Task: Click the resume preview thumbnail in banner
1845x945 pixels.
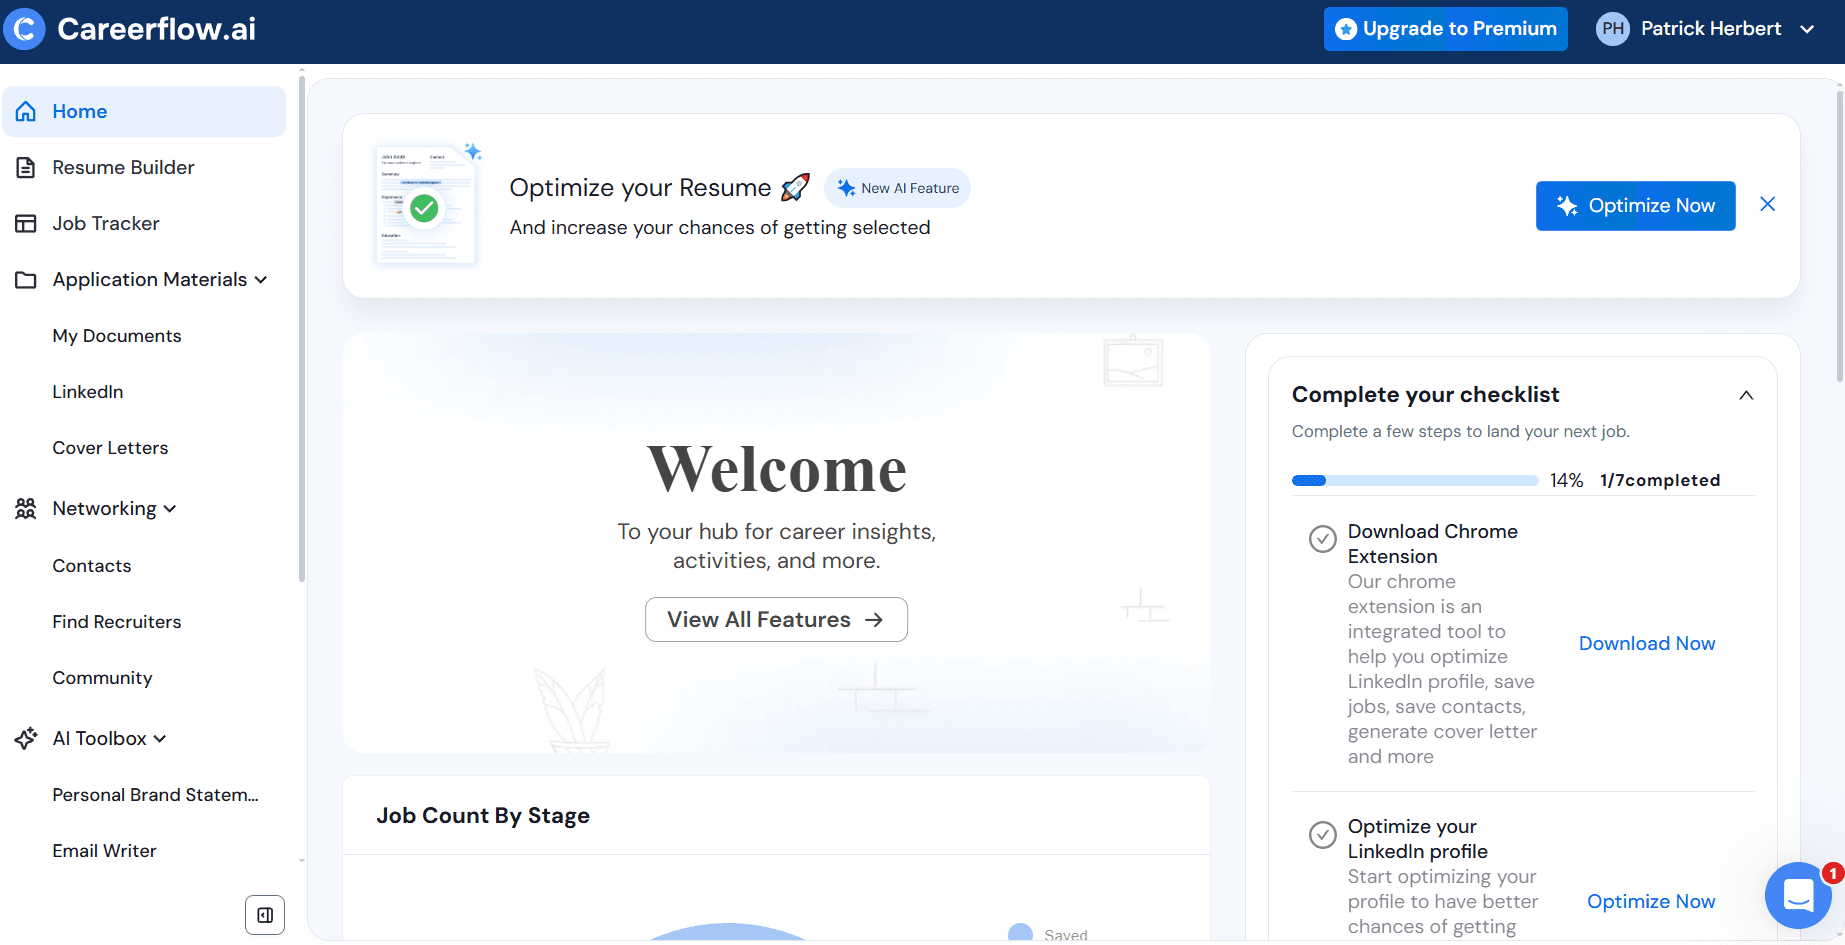Action: [426, 206]
